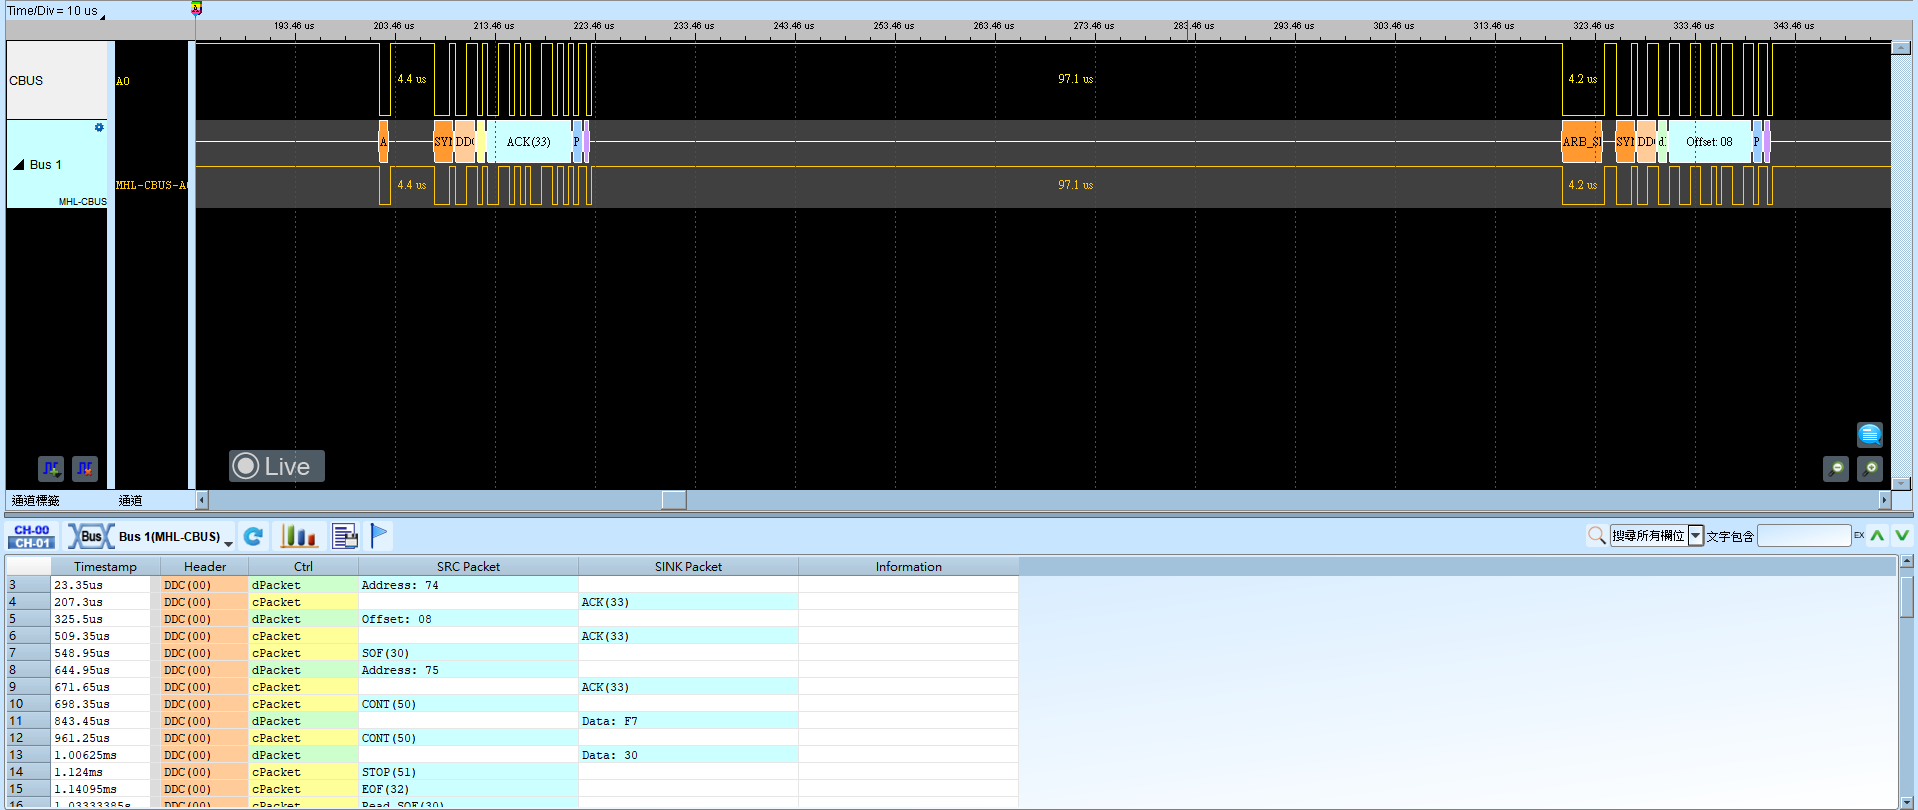Select the A cursor marker on time ruler
The image size is (1918, 810).
coord(197,9)
